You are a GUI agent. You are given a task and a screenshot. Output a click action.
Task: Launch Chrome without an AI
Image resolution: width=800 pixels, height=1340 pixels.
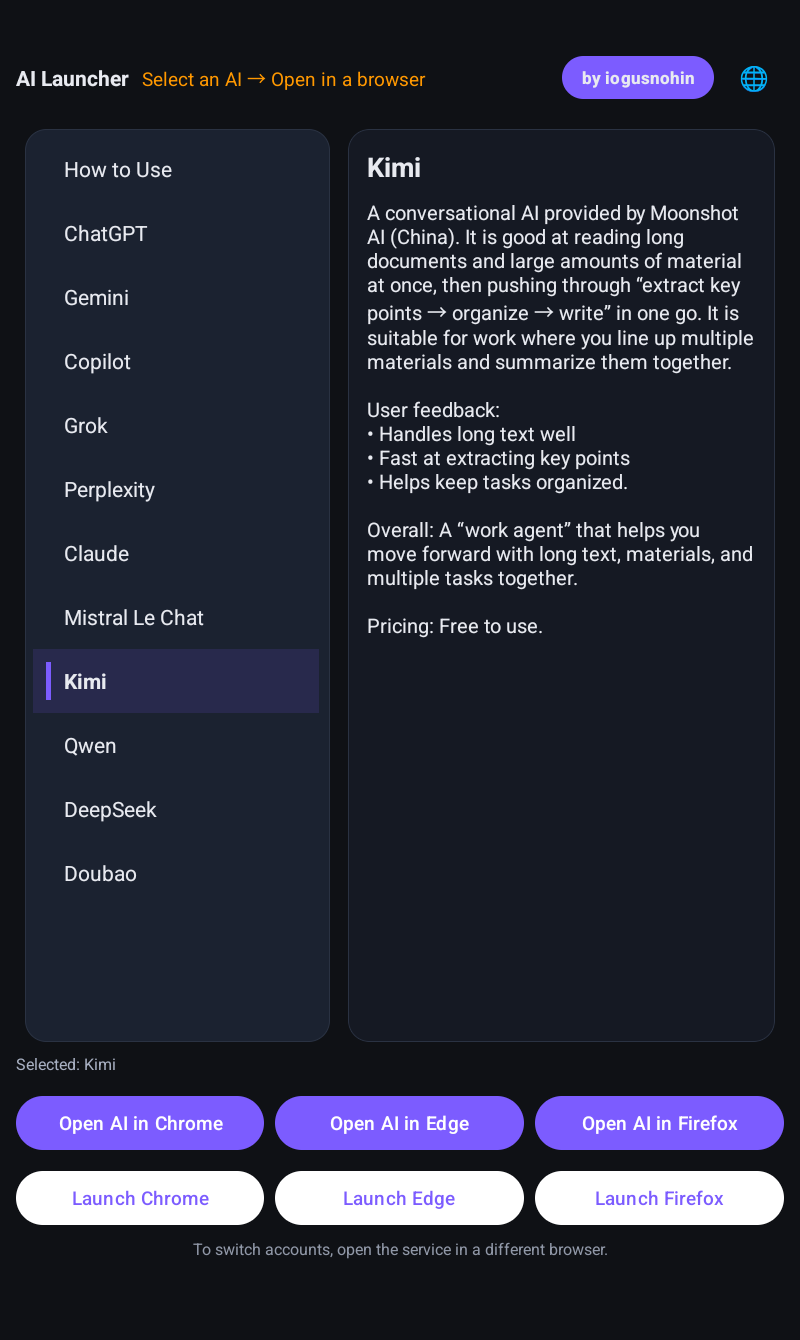pyautogui.click(x=140, y=1198)
